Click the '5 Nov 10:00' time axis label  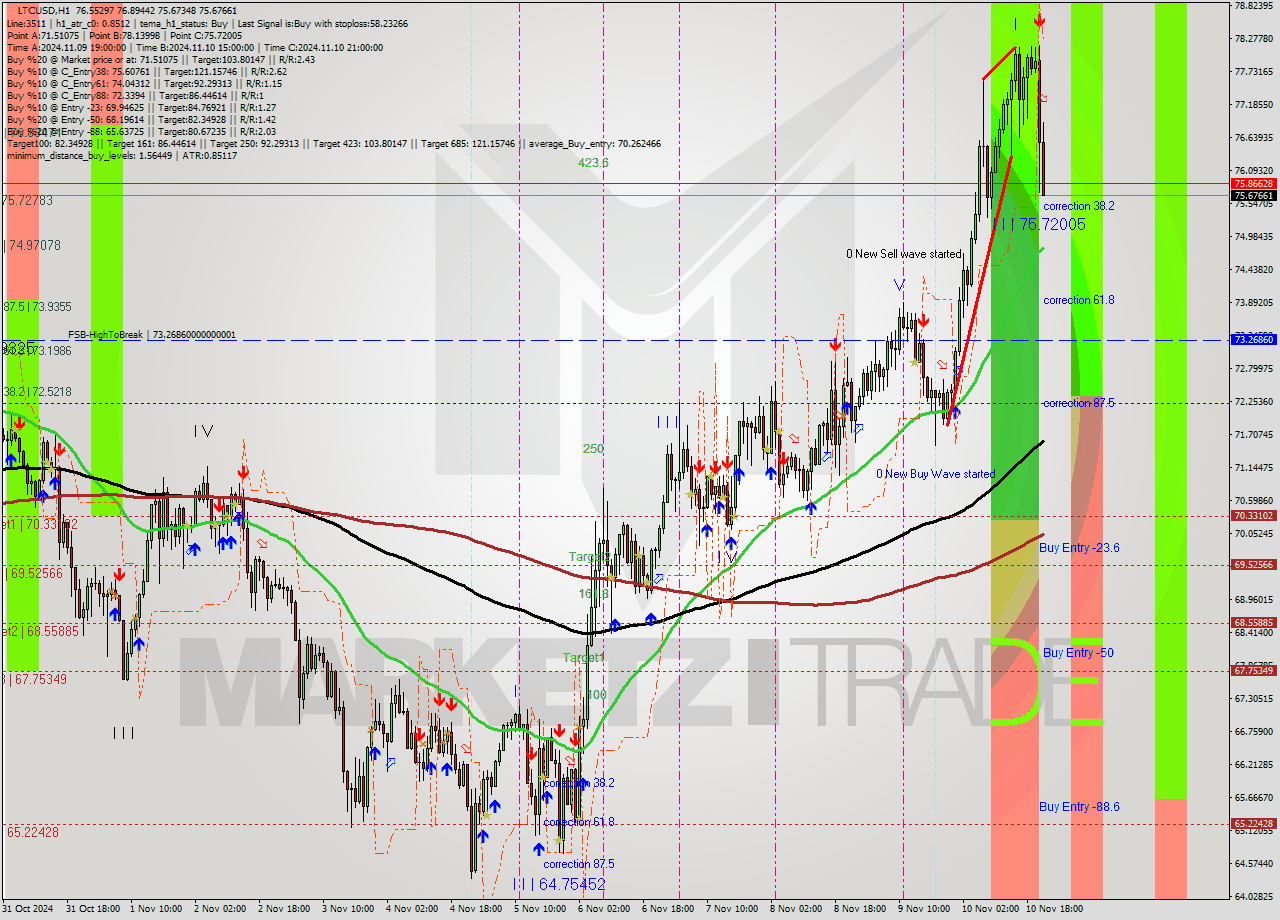(542, 909)
